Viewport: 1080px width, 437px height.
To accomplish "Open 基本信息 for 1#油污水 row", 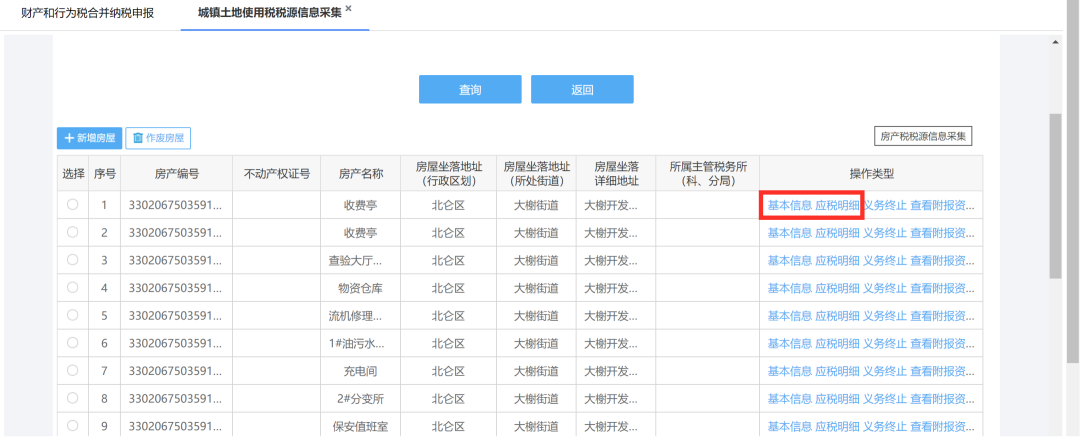I will pyautogui.click(x=789, y=343).
